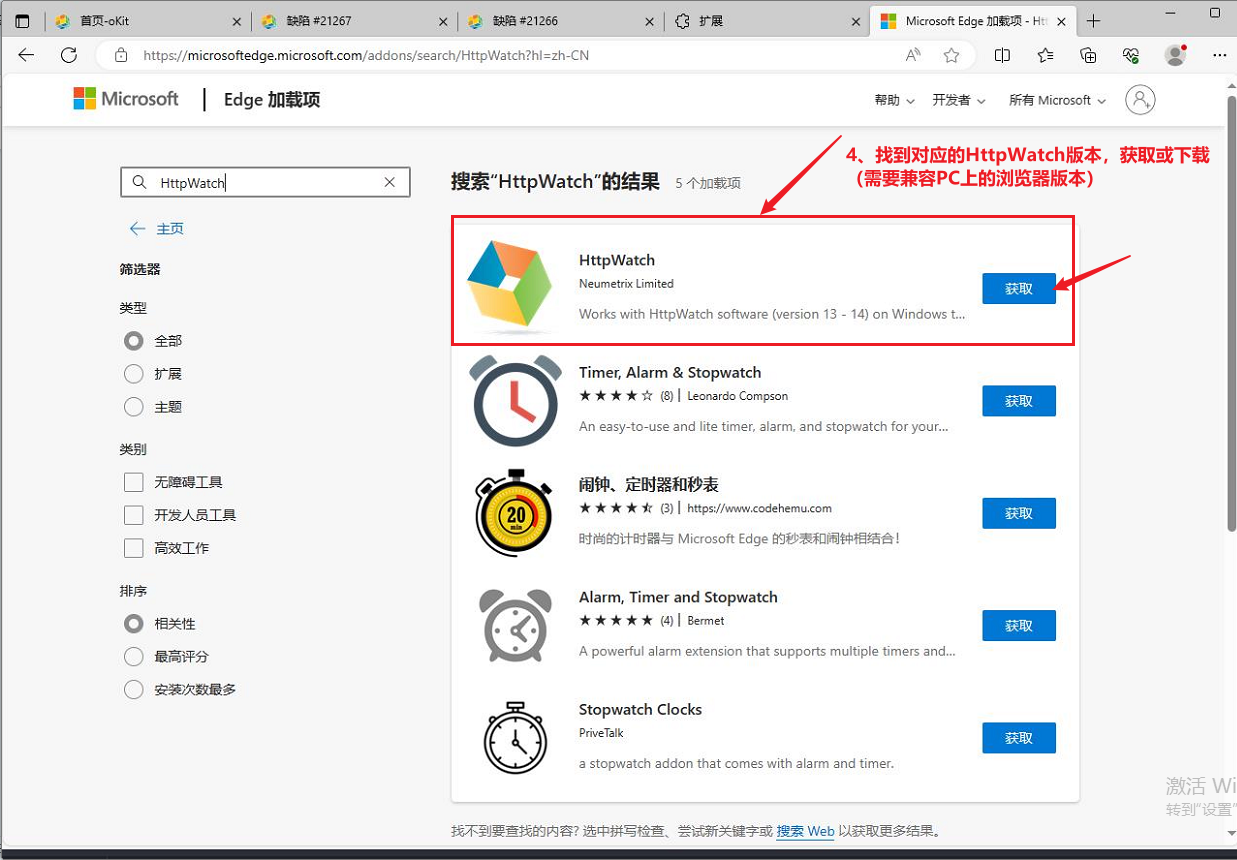
Task: Clear the HttpWatch search text
Action: (x=390, y=182)
